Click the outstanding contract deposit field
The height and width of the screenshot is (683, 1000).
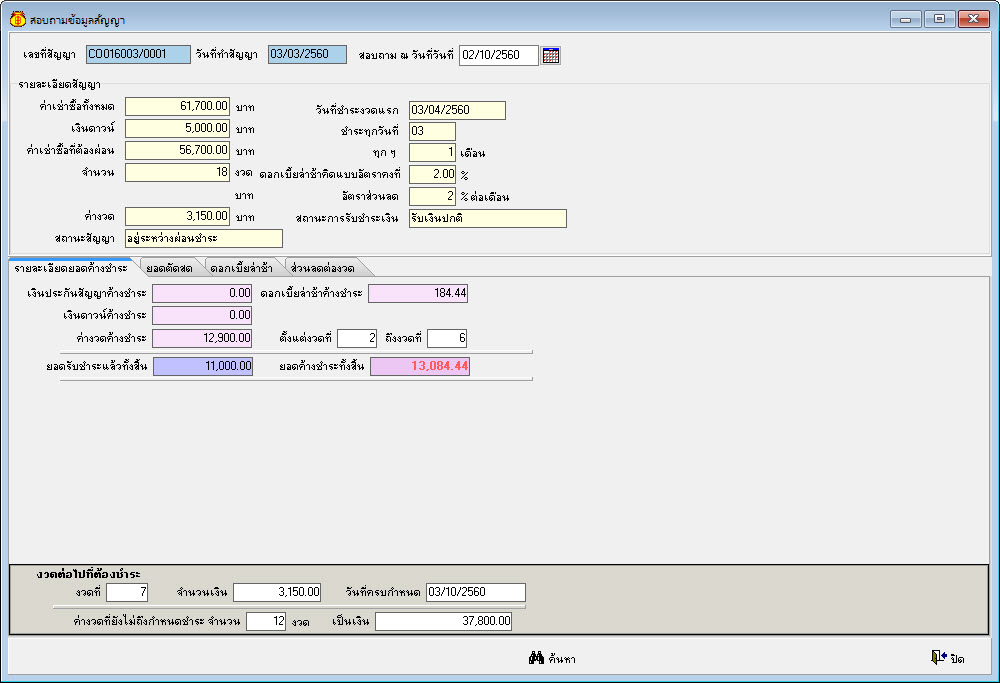pos(202,293)
